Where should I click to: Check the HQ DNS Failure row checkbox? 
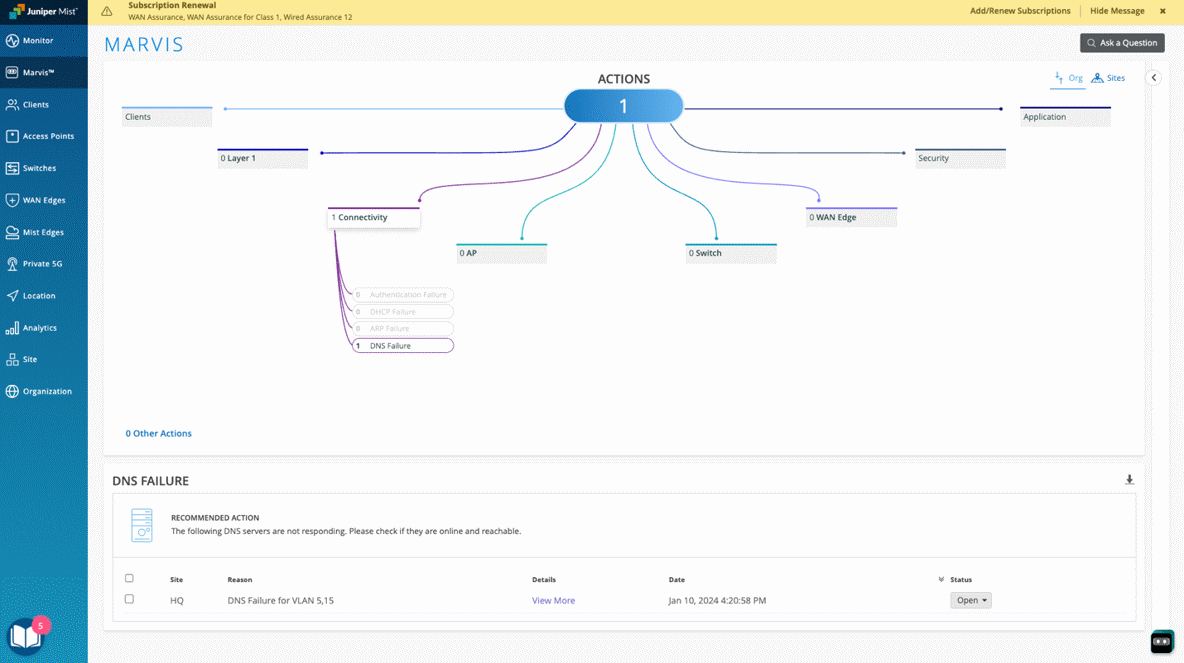tap(129, 600)
